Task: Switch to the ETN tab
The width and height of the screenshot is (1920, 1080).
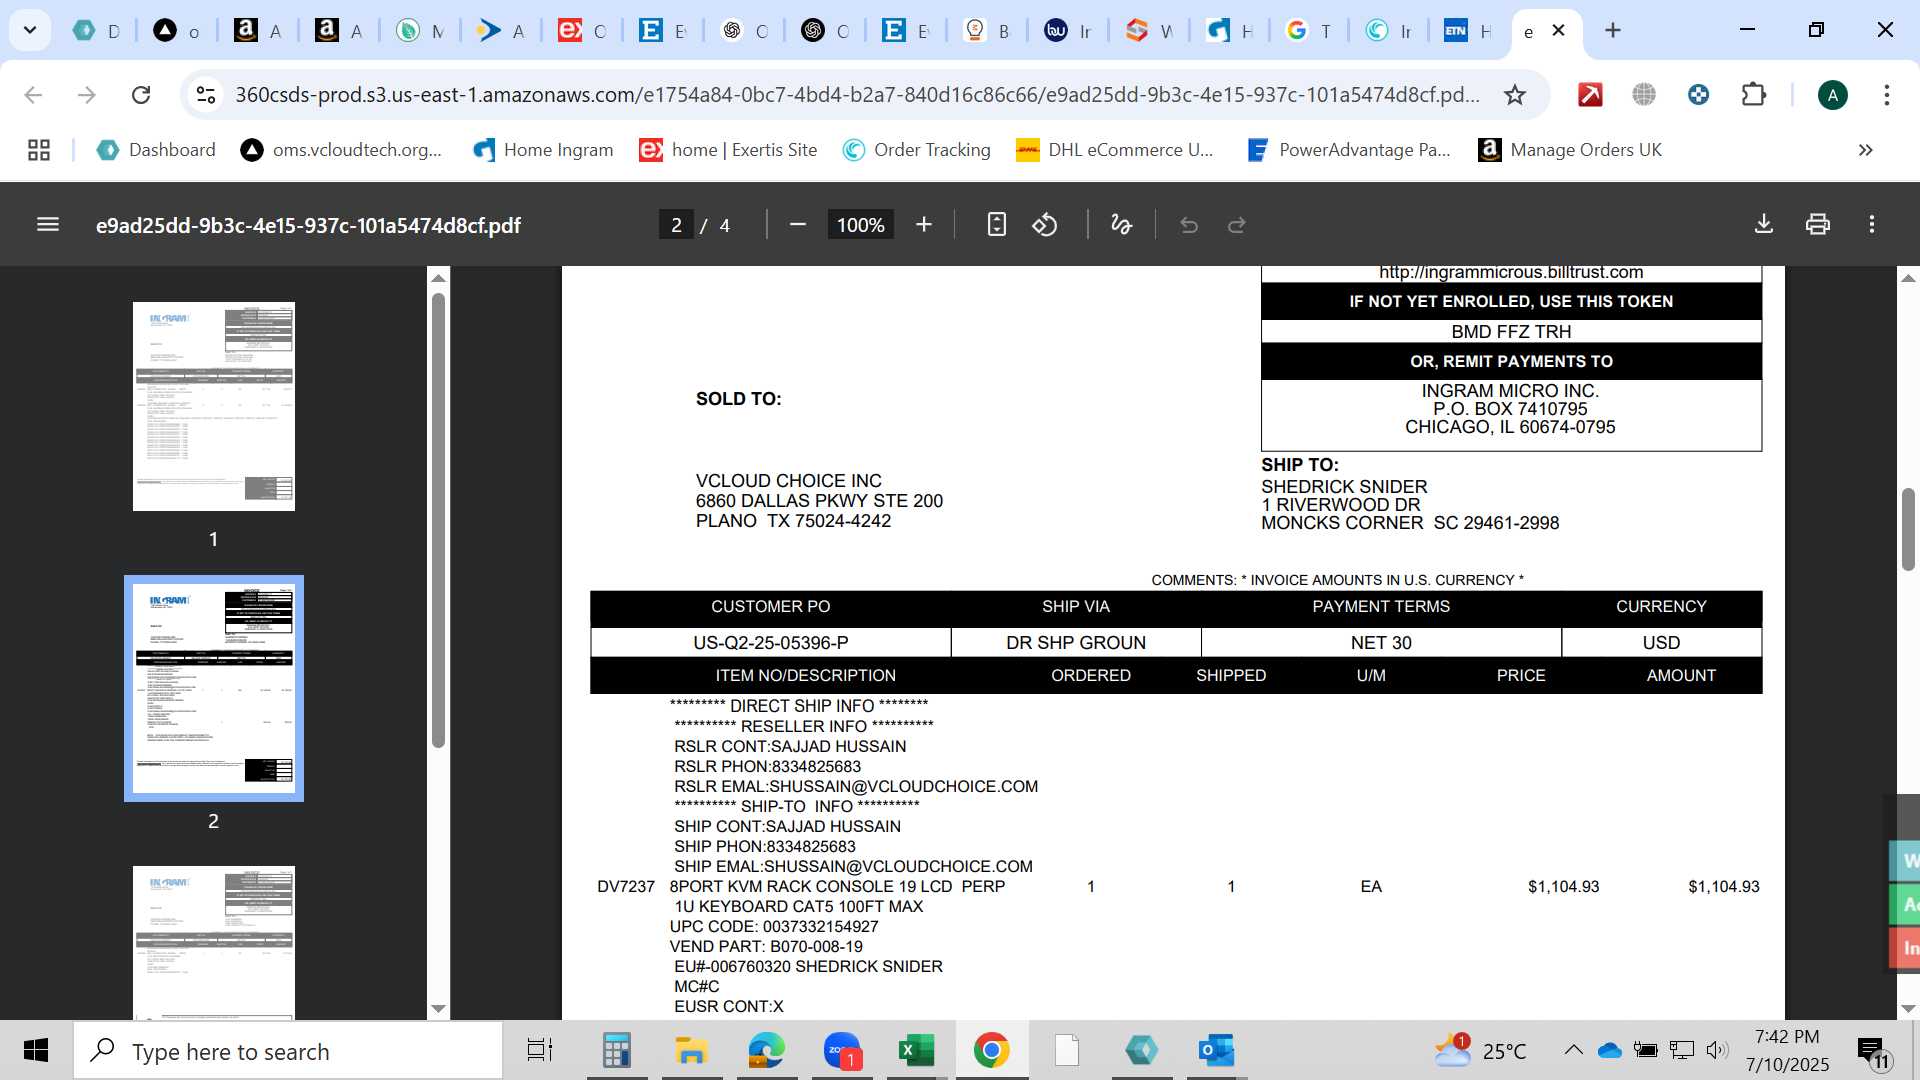Action: coord(1468,31)
